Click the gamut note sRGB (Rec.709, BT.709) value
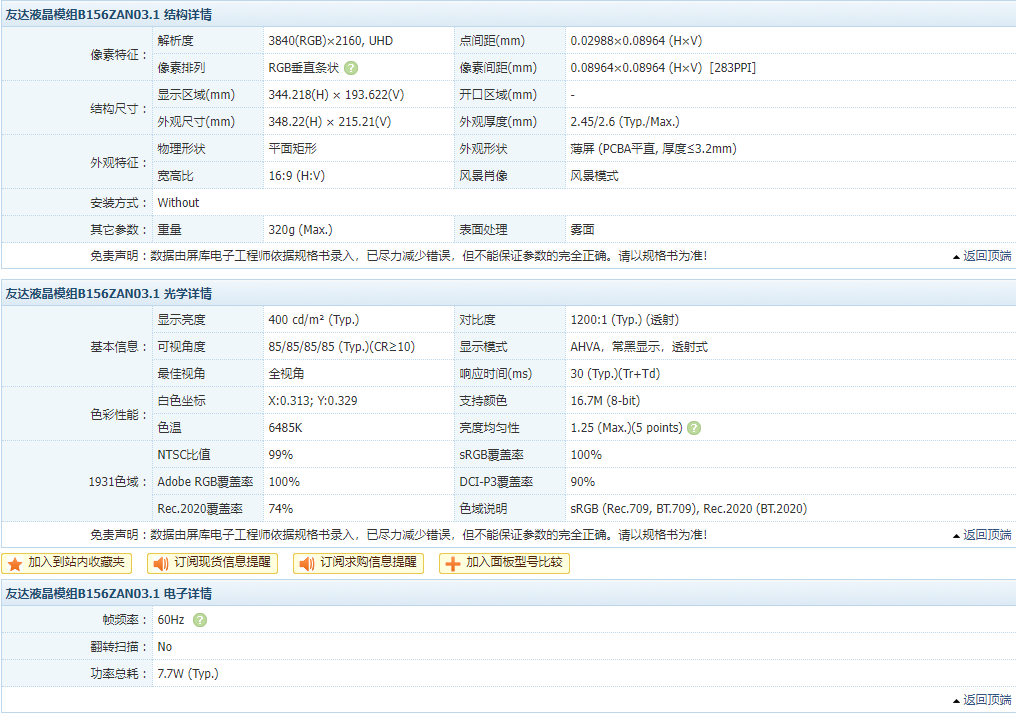Screen dimensions: 1016x713 click(689, 509)
